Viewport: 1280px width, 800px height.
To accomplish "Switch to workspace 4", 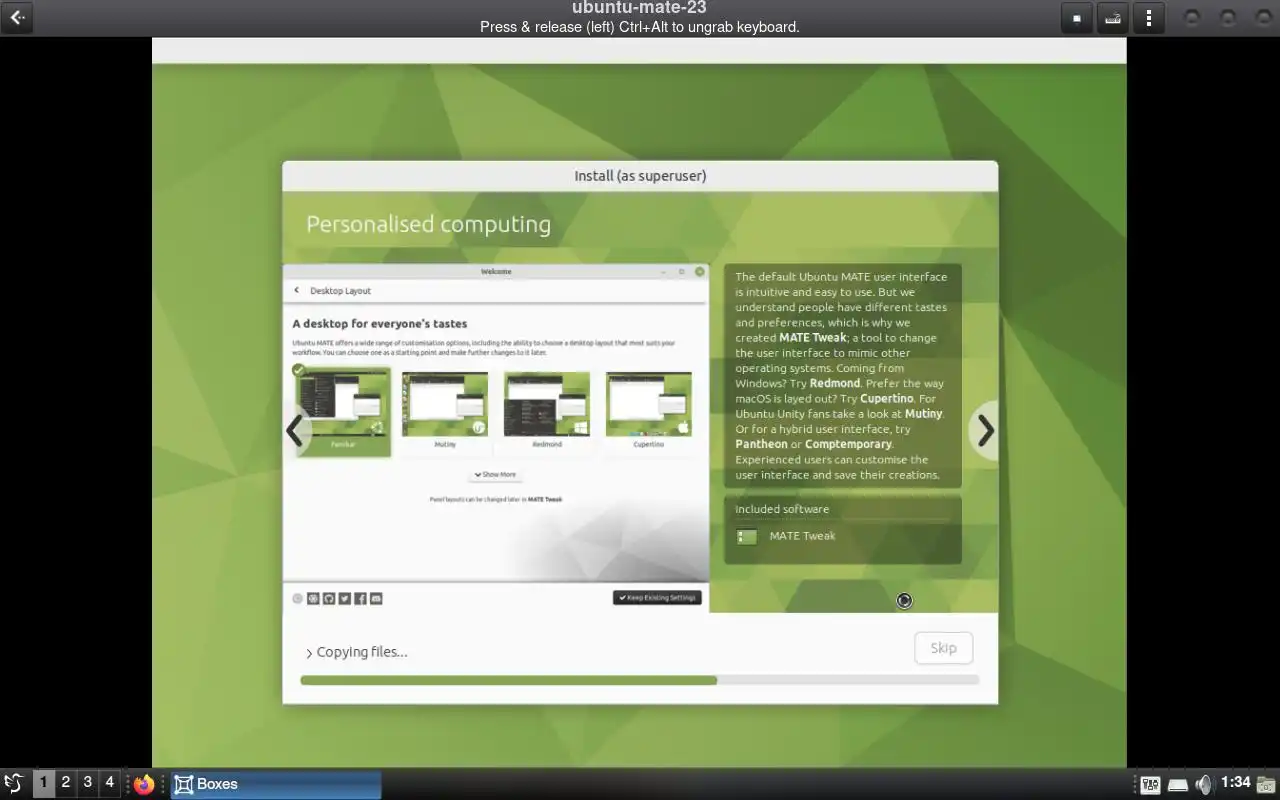I will [x=110, y=783].
